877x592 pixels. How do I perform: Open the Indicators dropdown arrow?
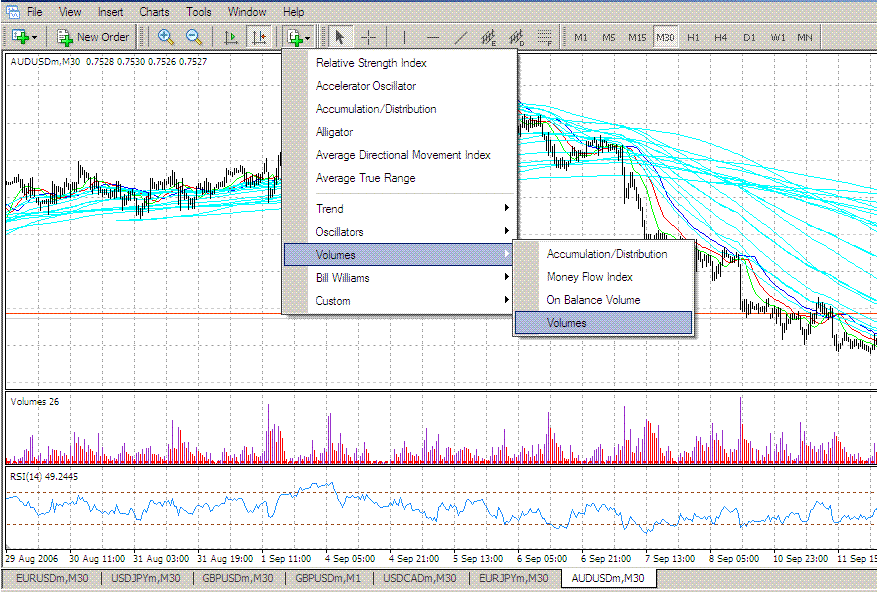(x=308, y=37)
